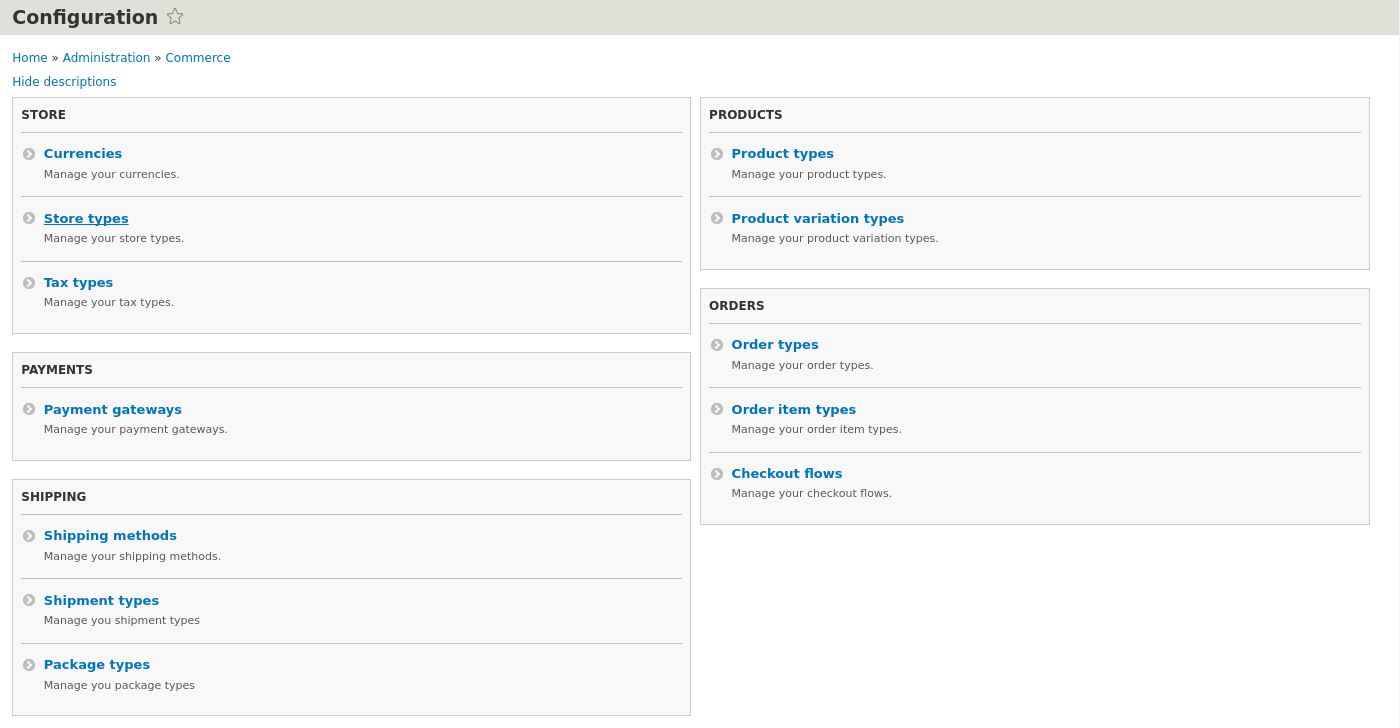Click the arrow icon beside Payment gateways
This screenshot has width=1400, height=728.
[x=29, y=409]
